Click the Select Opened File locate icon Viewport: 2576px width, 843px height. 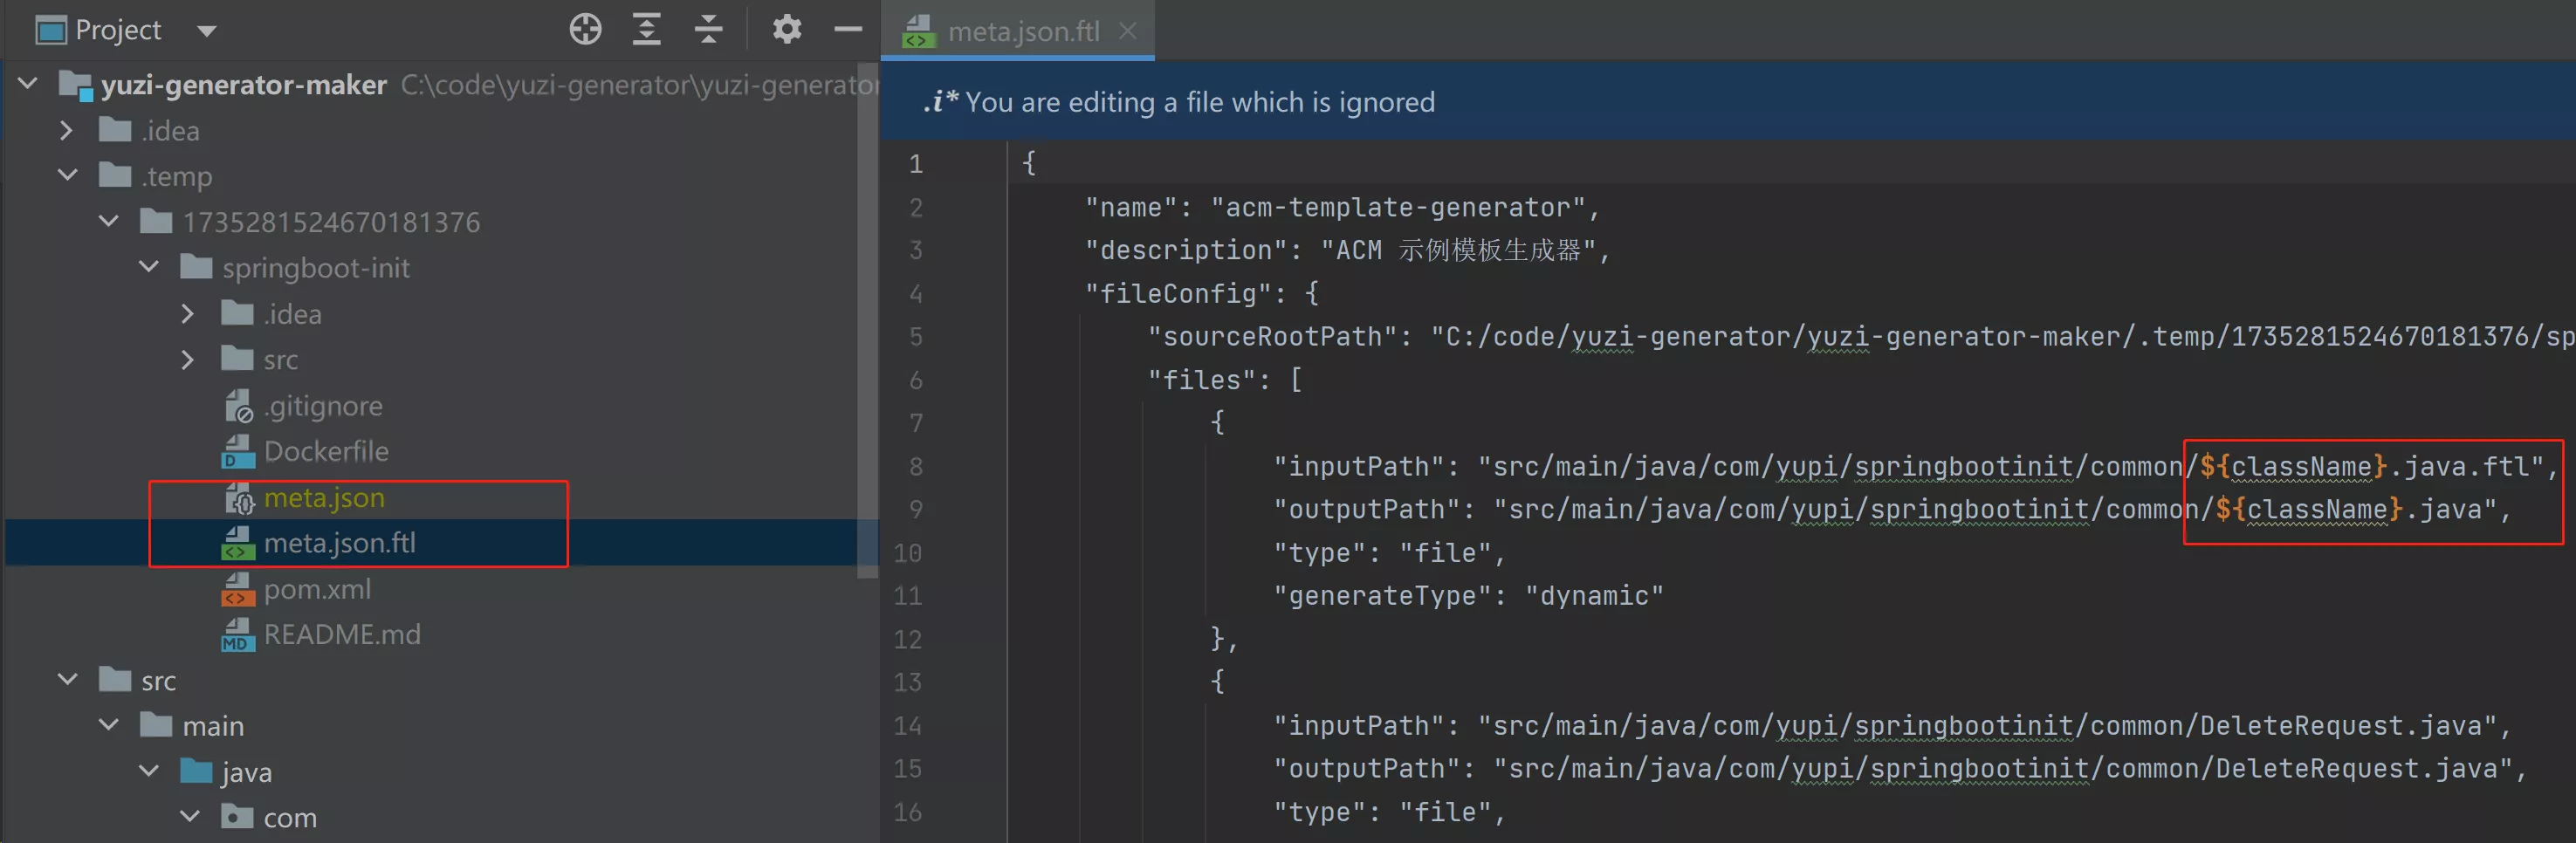585,30
